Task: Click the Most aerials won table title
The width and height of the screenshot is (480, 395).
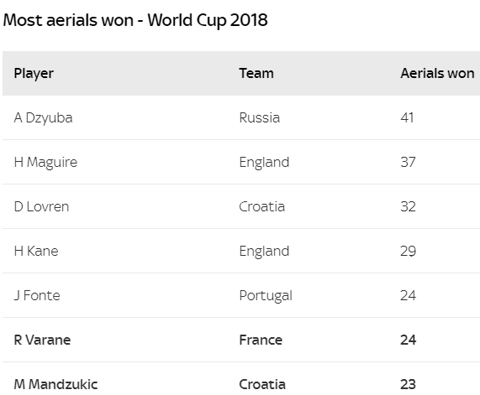Action: click(135, 20)
